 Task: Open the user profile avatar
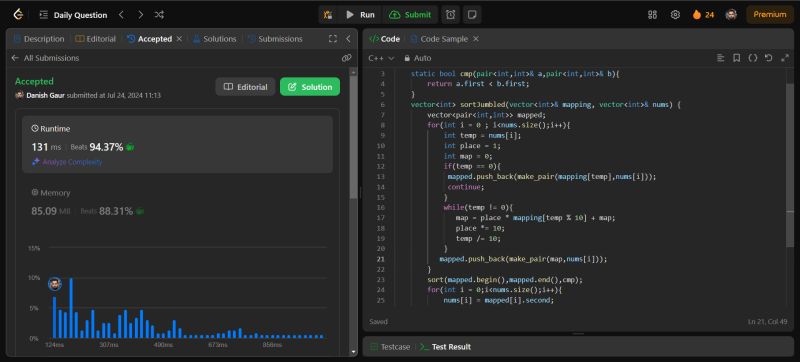731,15
